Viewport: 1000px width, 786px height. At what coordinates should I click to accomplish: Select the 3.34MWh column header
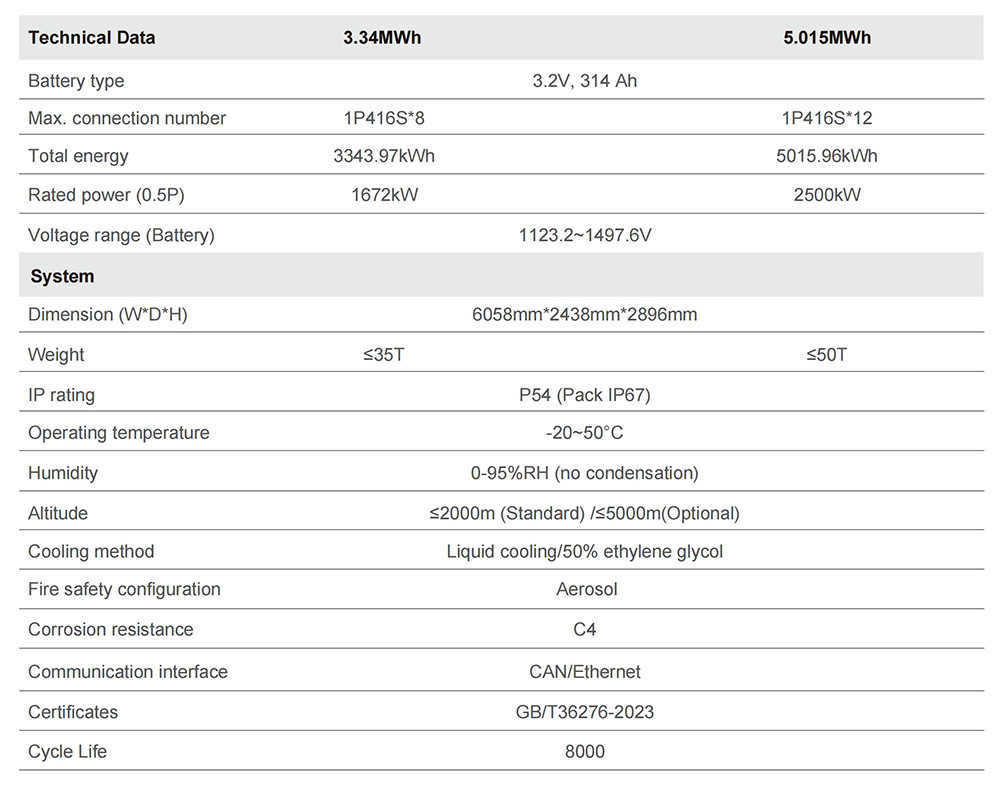click(382, 38)
